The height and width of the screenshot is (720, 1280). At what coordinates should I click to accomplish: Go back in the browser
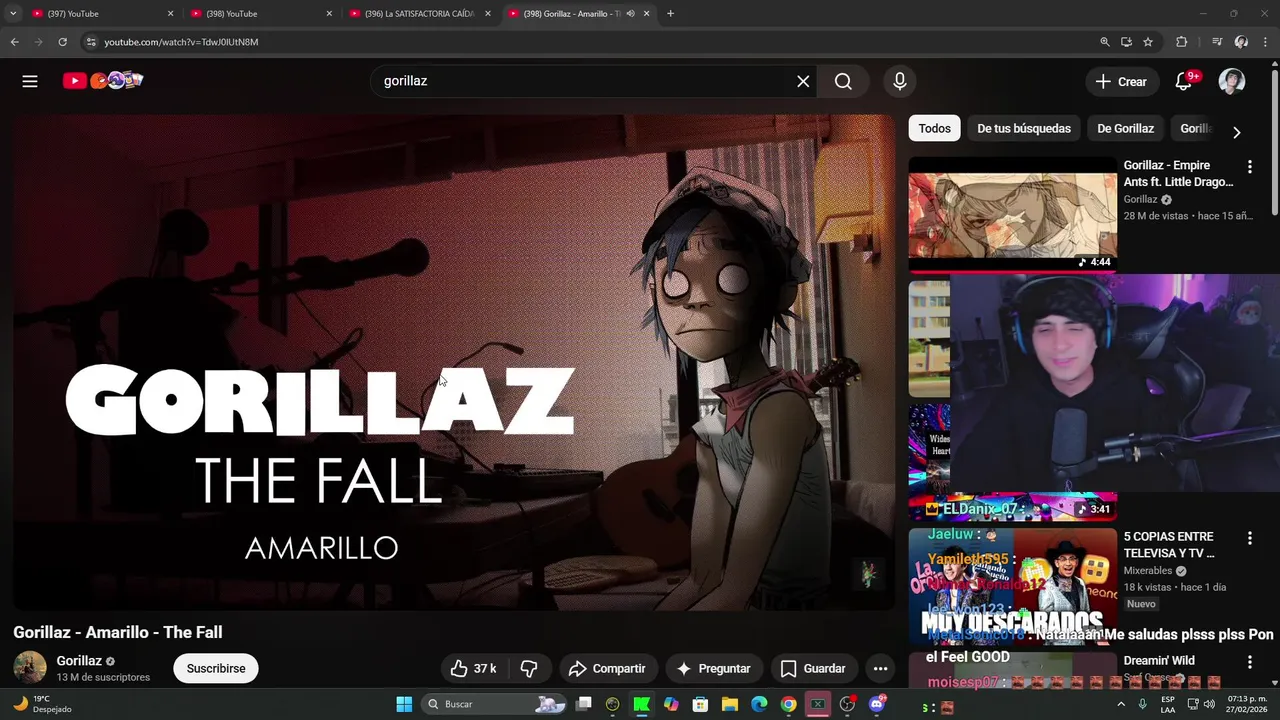point(14,42)
